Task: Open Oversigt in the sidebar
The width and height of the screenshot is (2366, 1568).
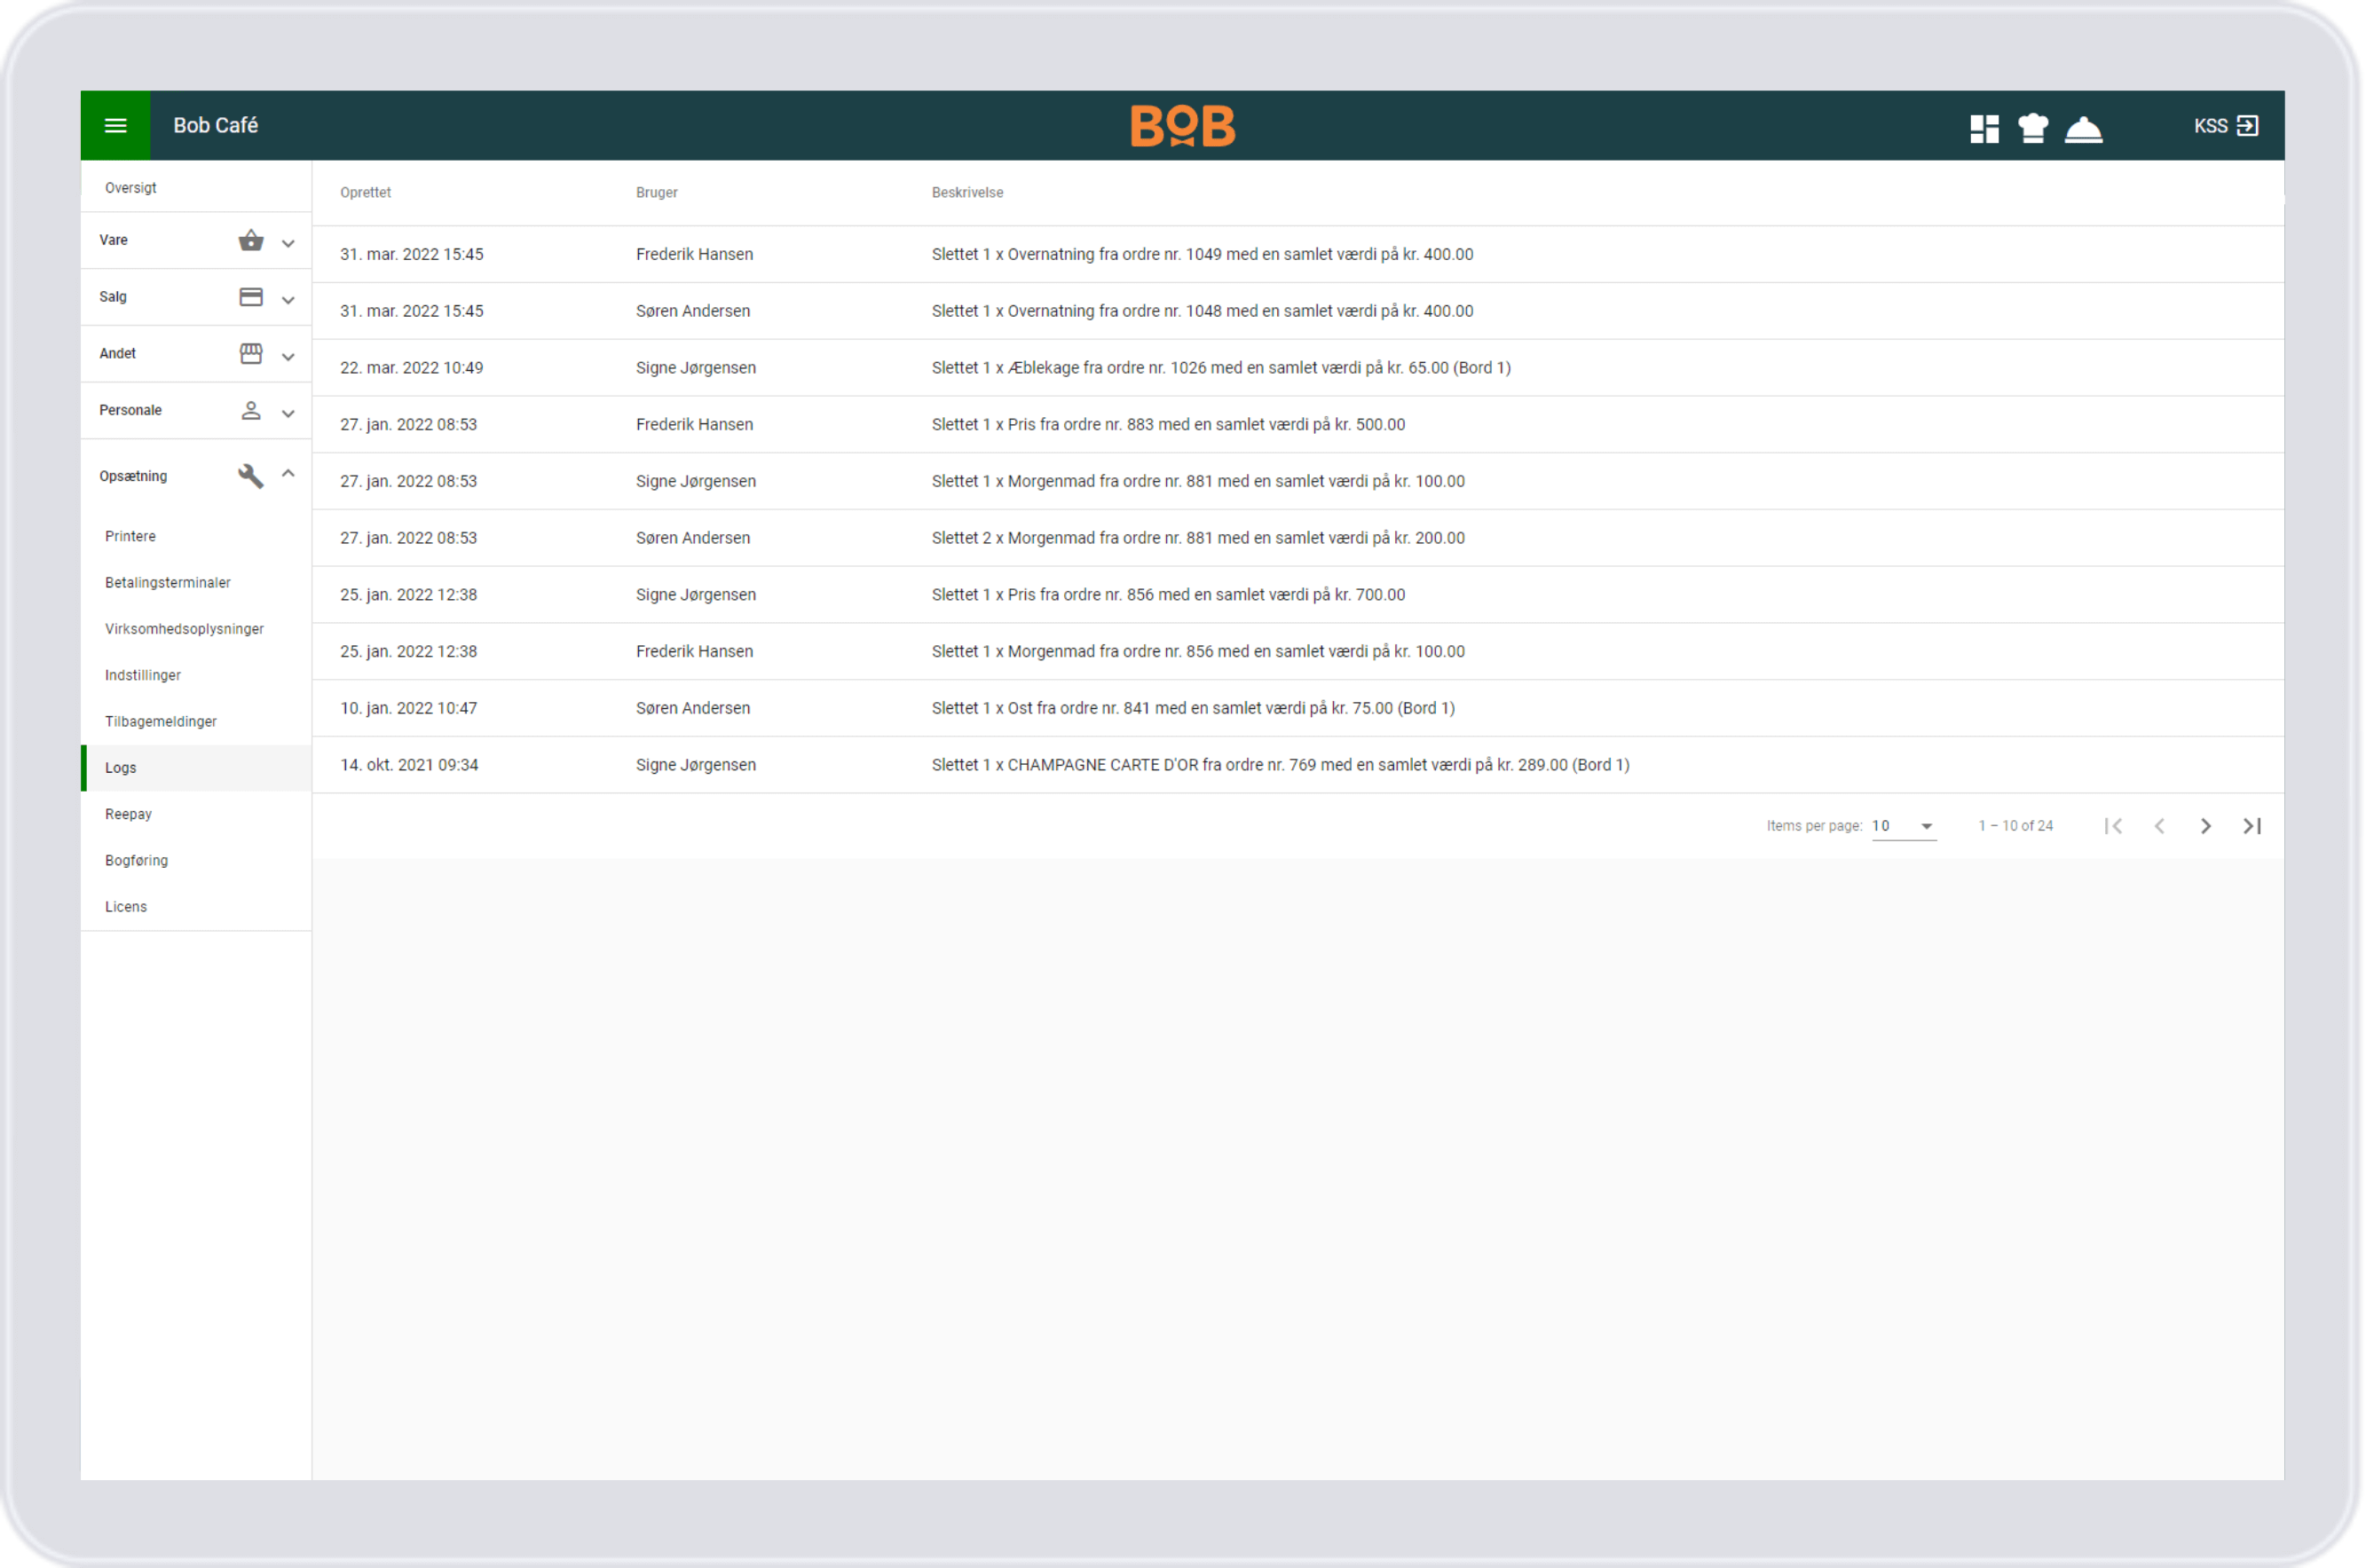Action: point(196,188)
